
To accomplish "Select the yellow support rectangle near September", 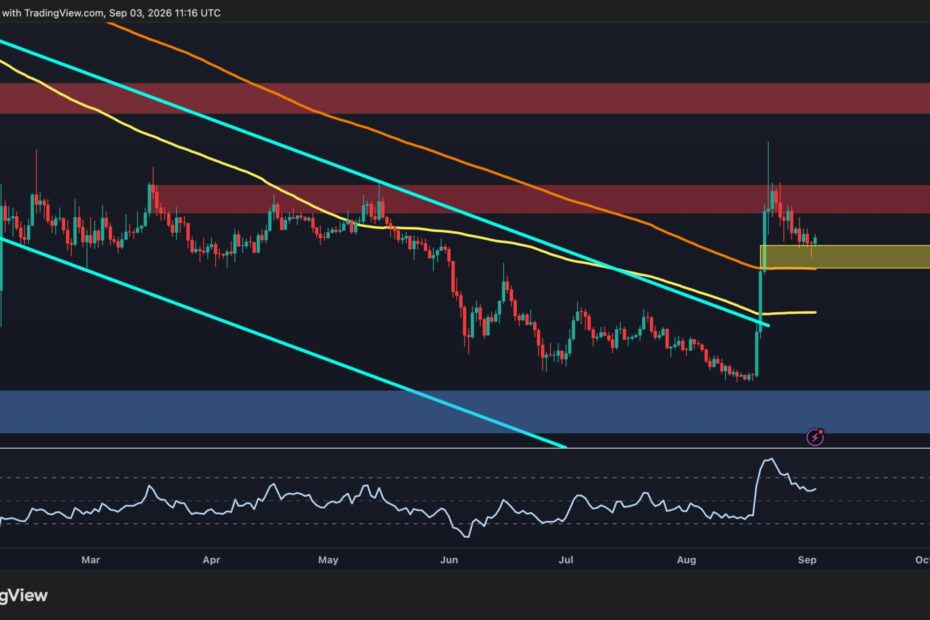I will click(845, 256).
